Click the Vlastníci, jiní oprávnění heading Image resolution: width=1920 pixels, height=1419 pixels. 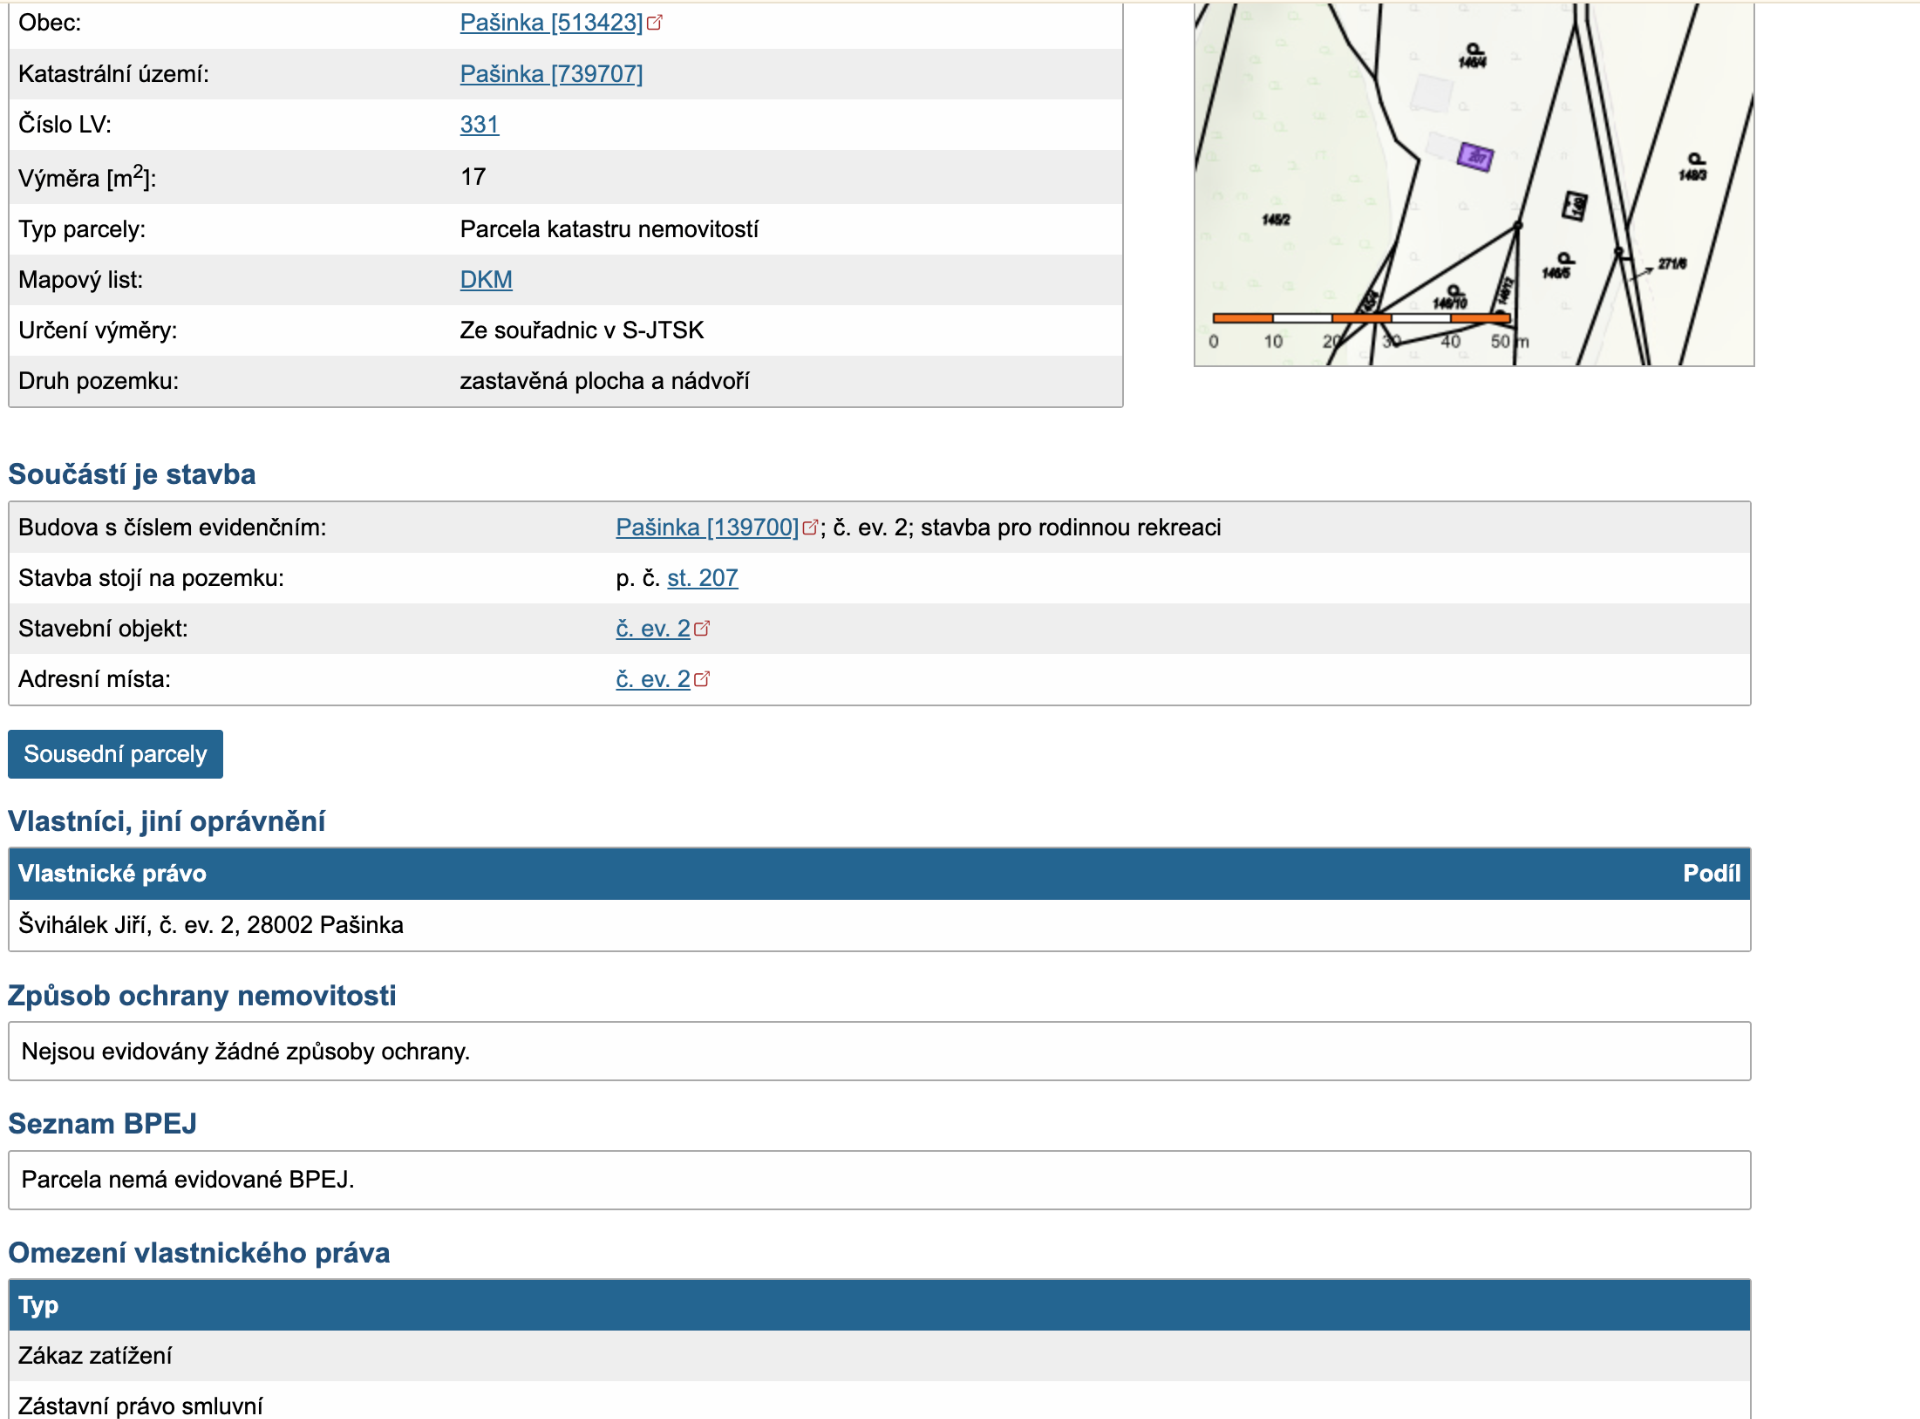point(166,821)
